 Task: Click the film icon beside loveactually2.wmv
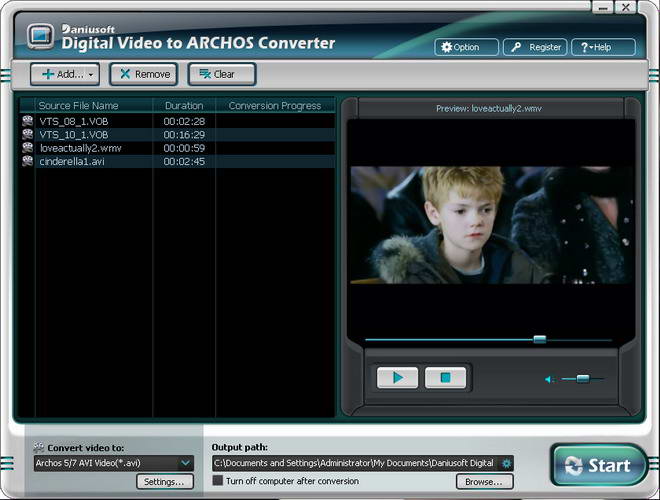(x=28, y=148)
